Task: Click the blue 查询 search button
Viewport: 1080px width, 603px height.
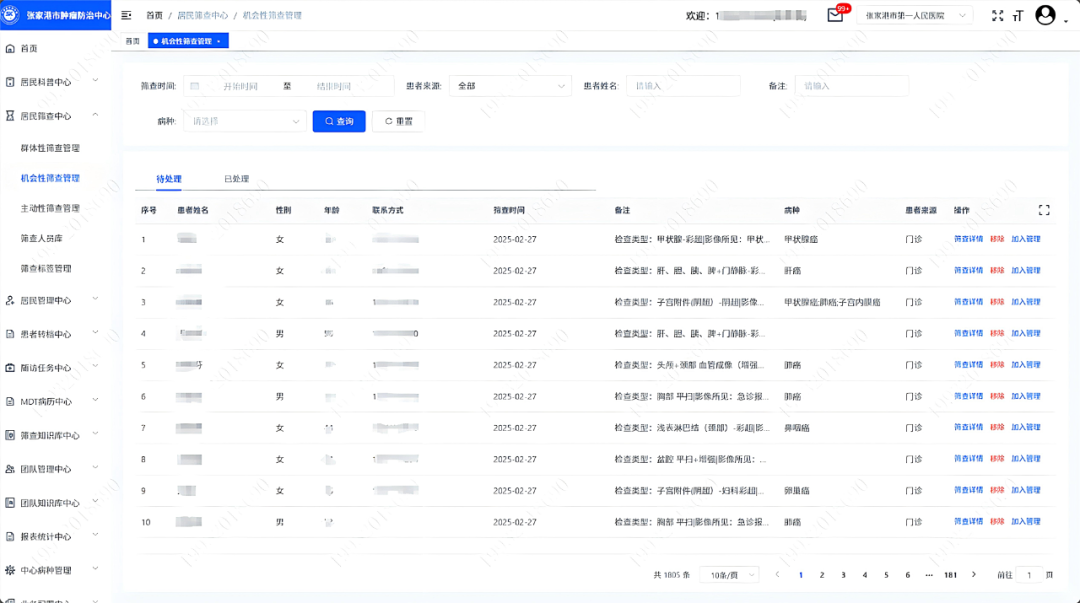Action: [339, 121]
